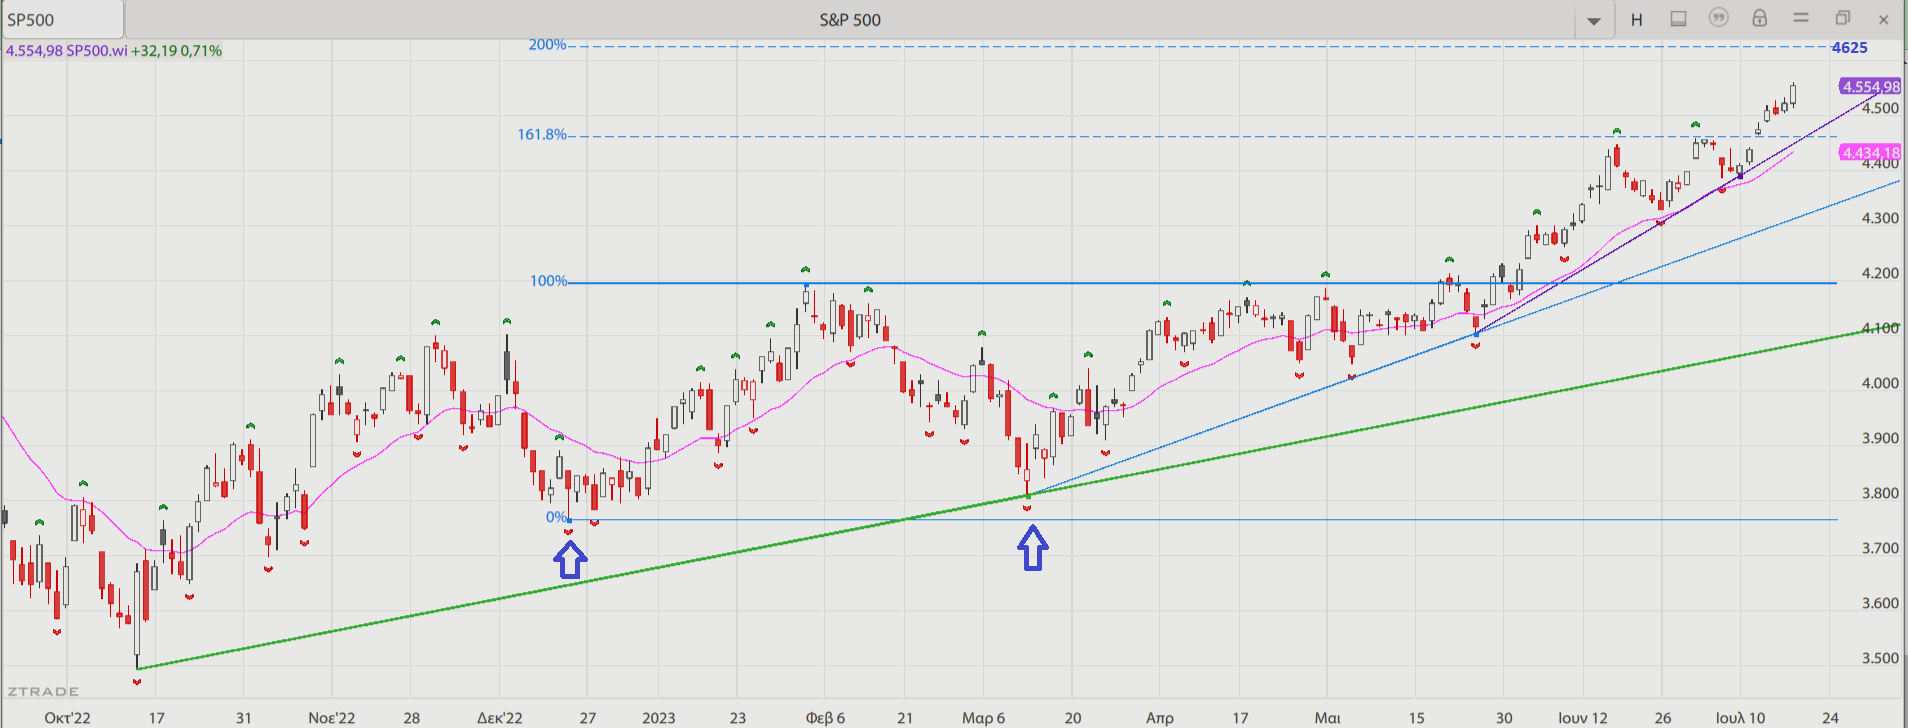Click the Νοε'22 date axis label

(332, 718)
